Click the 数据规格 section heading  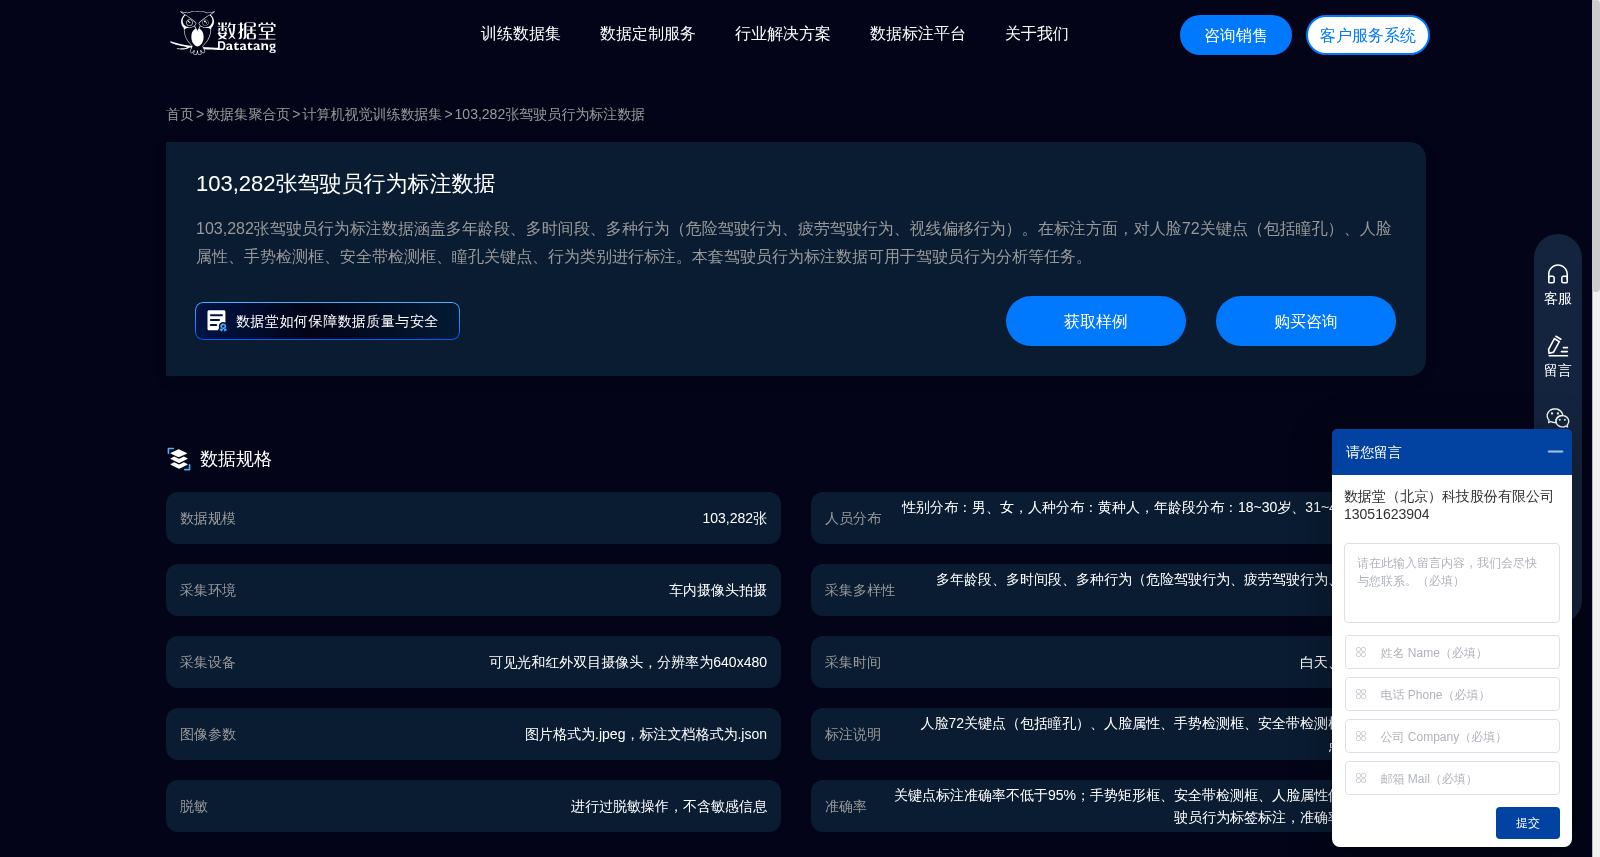(236, 459)
